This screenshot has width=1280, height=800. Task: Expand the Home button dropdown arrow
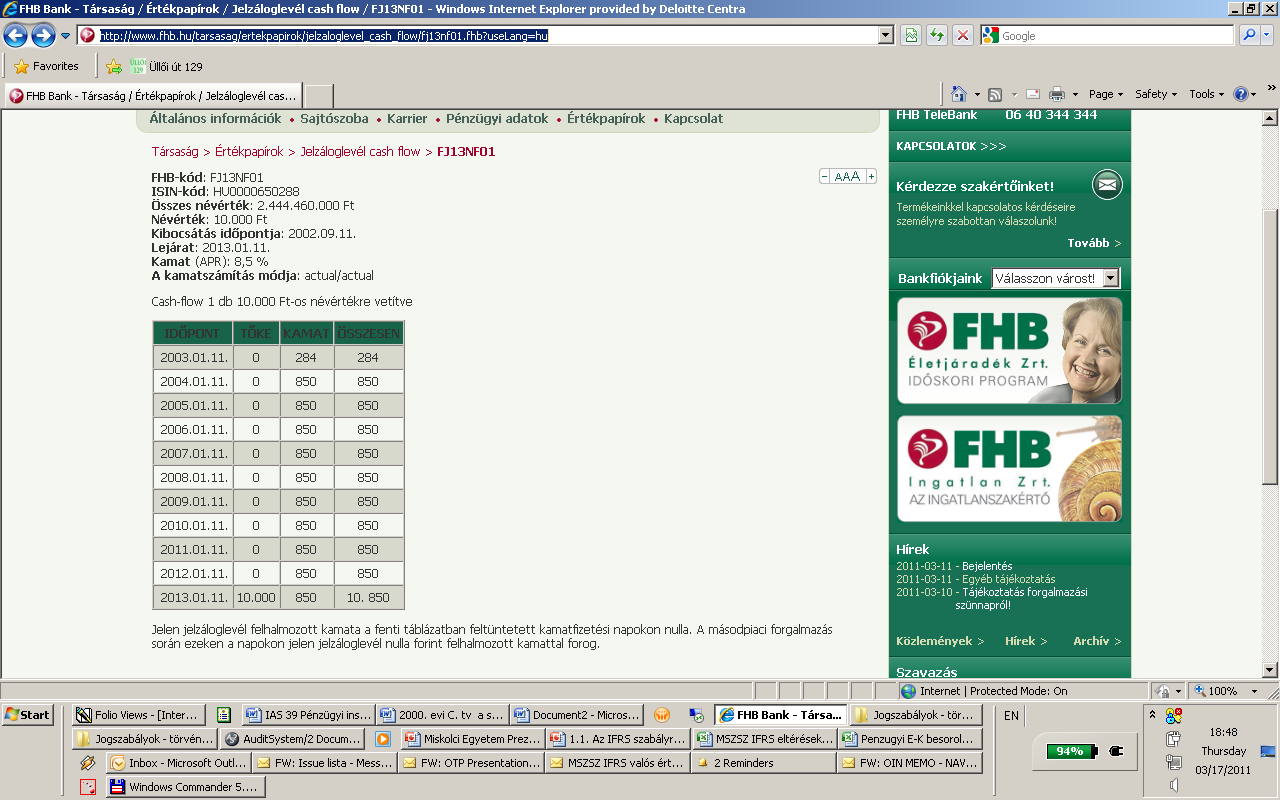pyautogui.click(x=977, y=95)
